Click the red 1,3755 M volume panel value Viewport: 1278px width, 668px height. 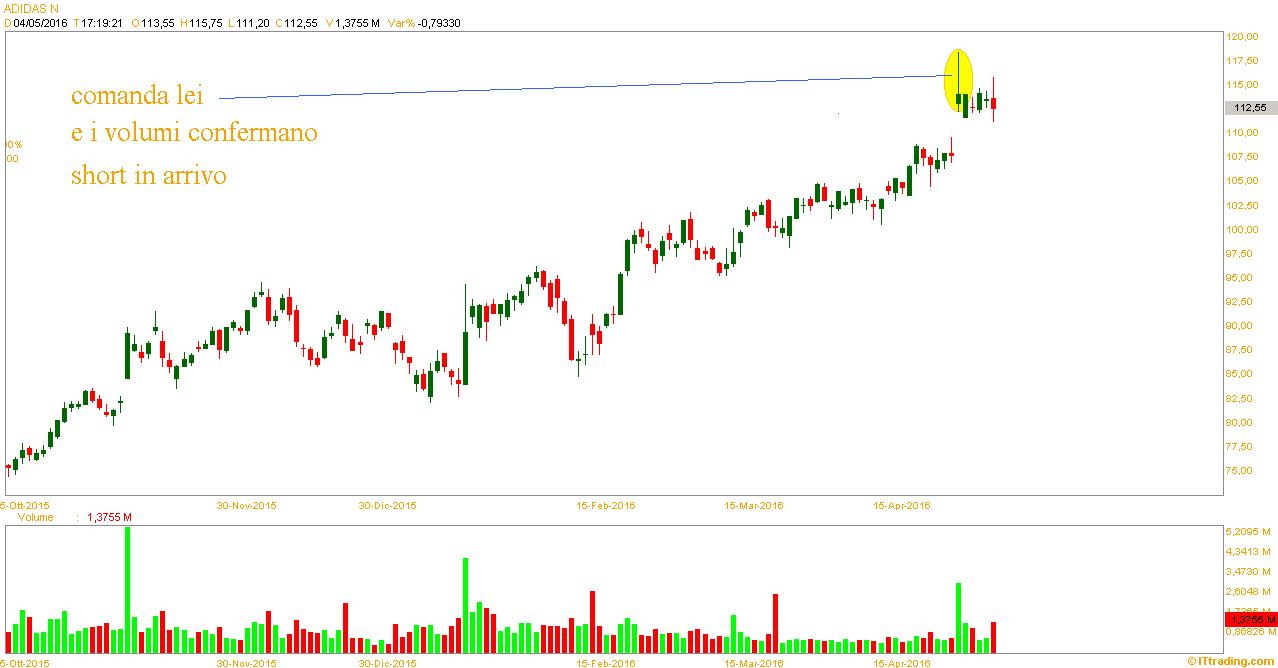110,518
